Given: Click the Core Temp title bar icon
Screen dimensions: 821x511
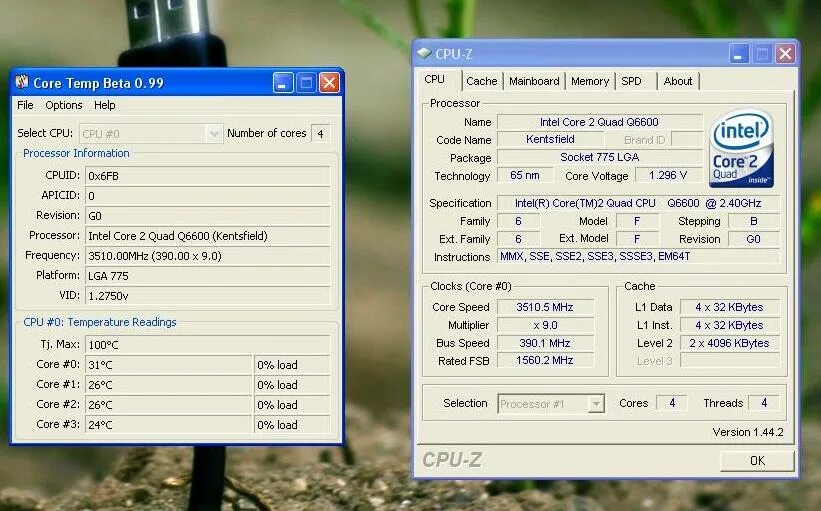Looking at the screenshot, I should pos(22,82).
